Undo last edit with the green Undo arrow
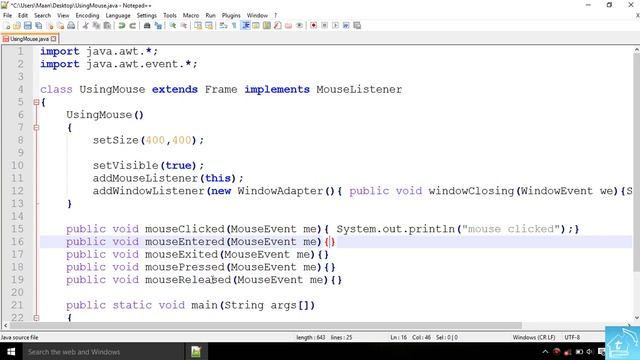Viewport: 640px width, 360px height. click(122, 25)
